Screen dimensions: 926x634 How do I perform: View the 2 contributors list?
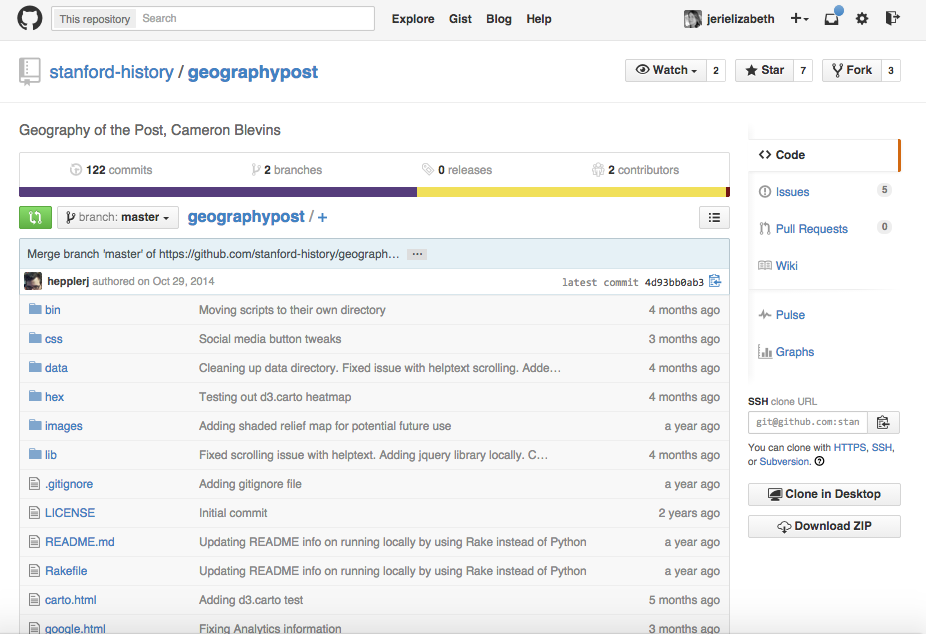pyautogui.click(x=635, y=170)
